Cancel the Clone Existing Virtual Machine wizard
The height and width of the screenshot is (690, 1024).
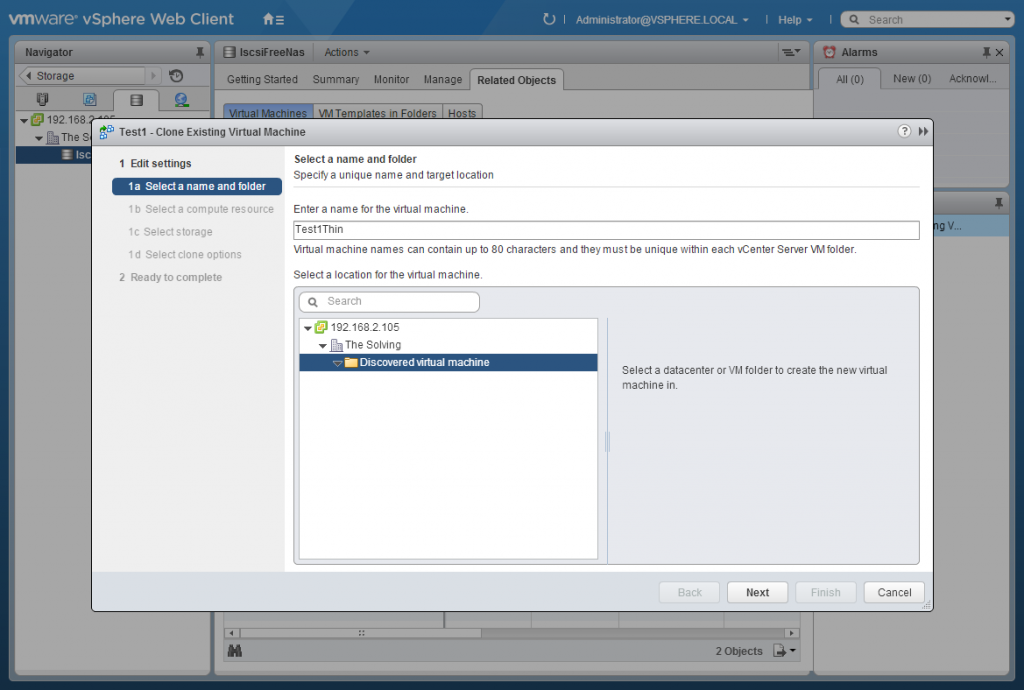(x=893, y=592)
